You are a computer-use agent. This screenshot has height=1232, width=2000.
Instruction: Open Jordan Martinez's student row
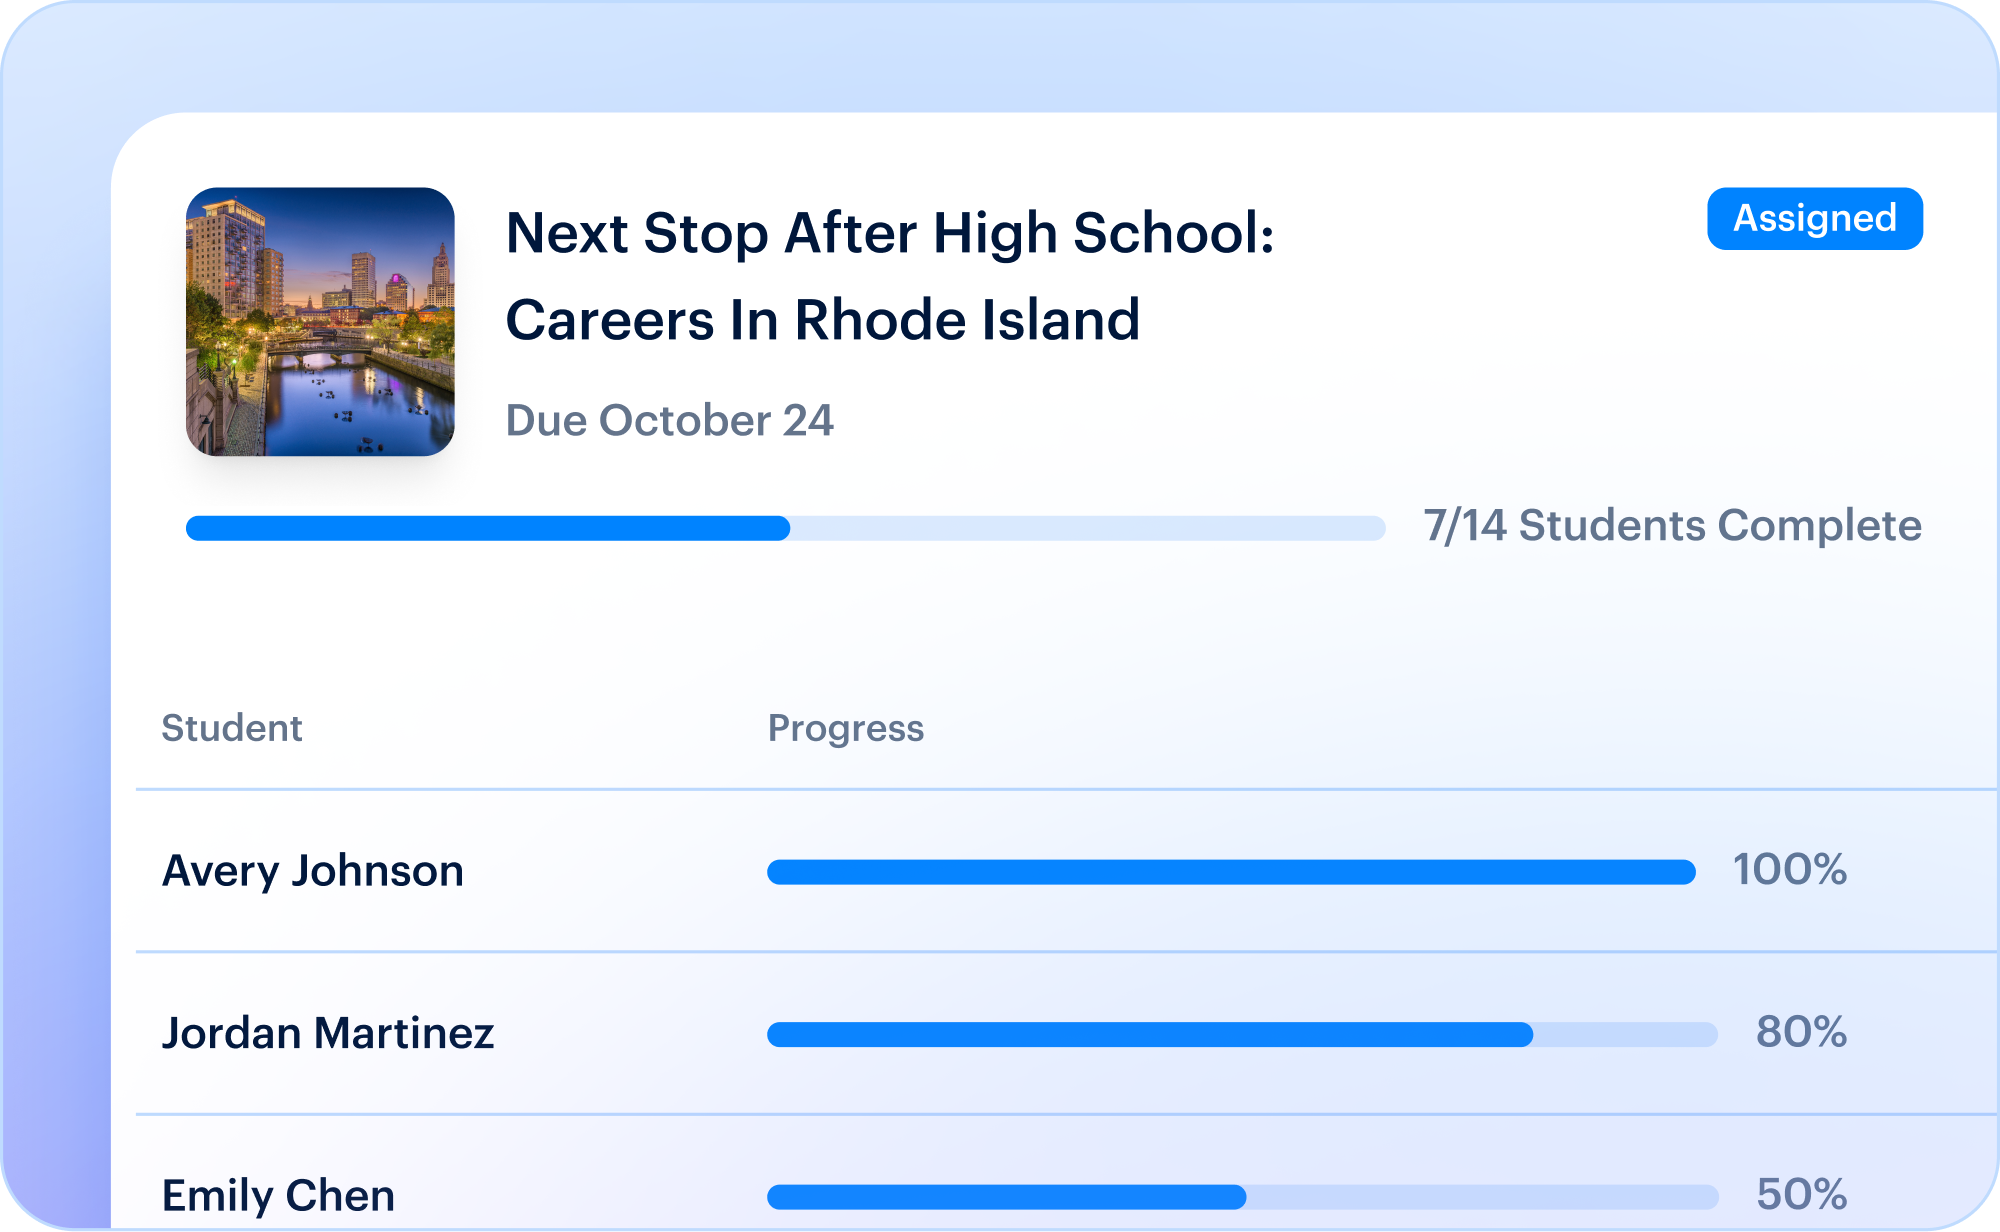tap(1067, 1033)
